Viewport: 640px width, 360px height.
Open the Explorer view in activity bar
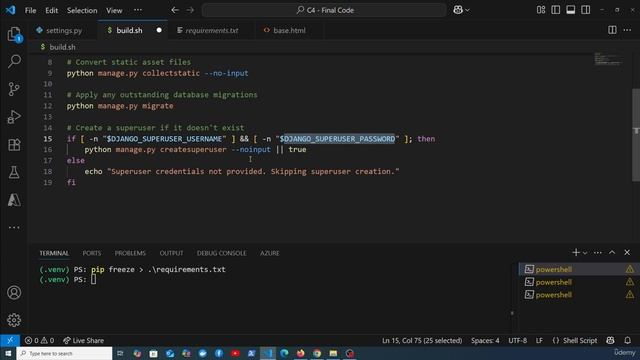(14, 34)
